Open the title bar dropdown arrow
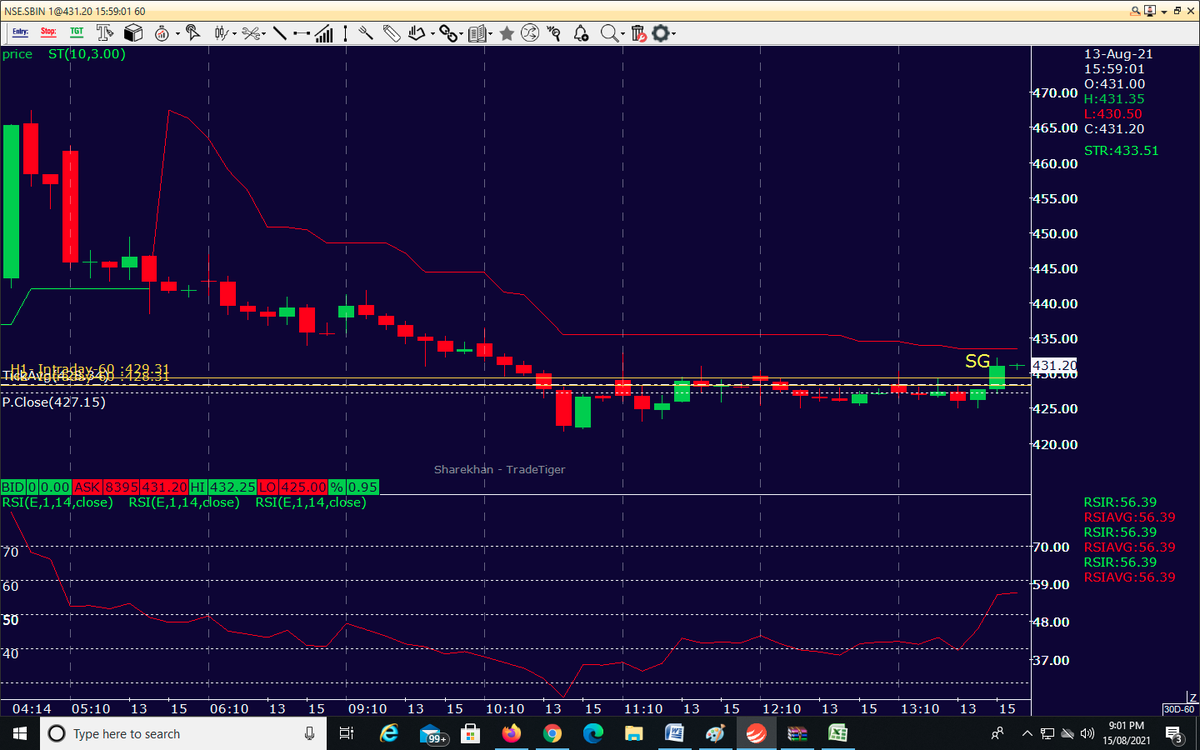 tap(1166, 10)
